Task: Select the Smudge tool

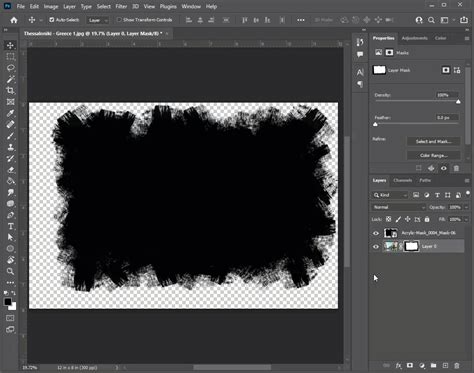Action: [10, 193]
